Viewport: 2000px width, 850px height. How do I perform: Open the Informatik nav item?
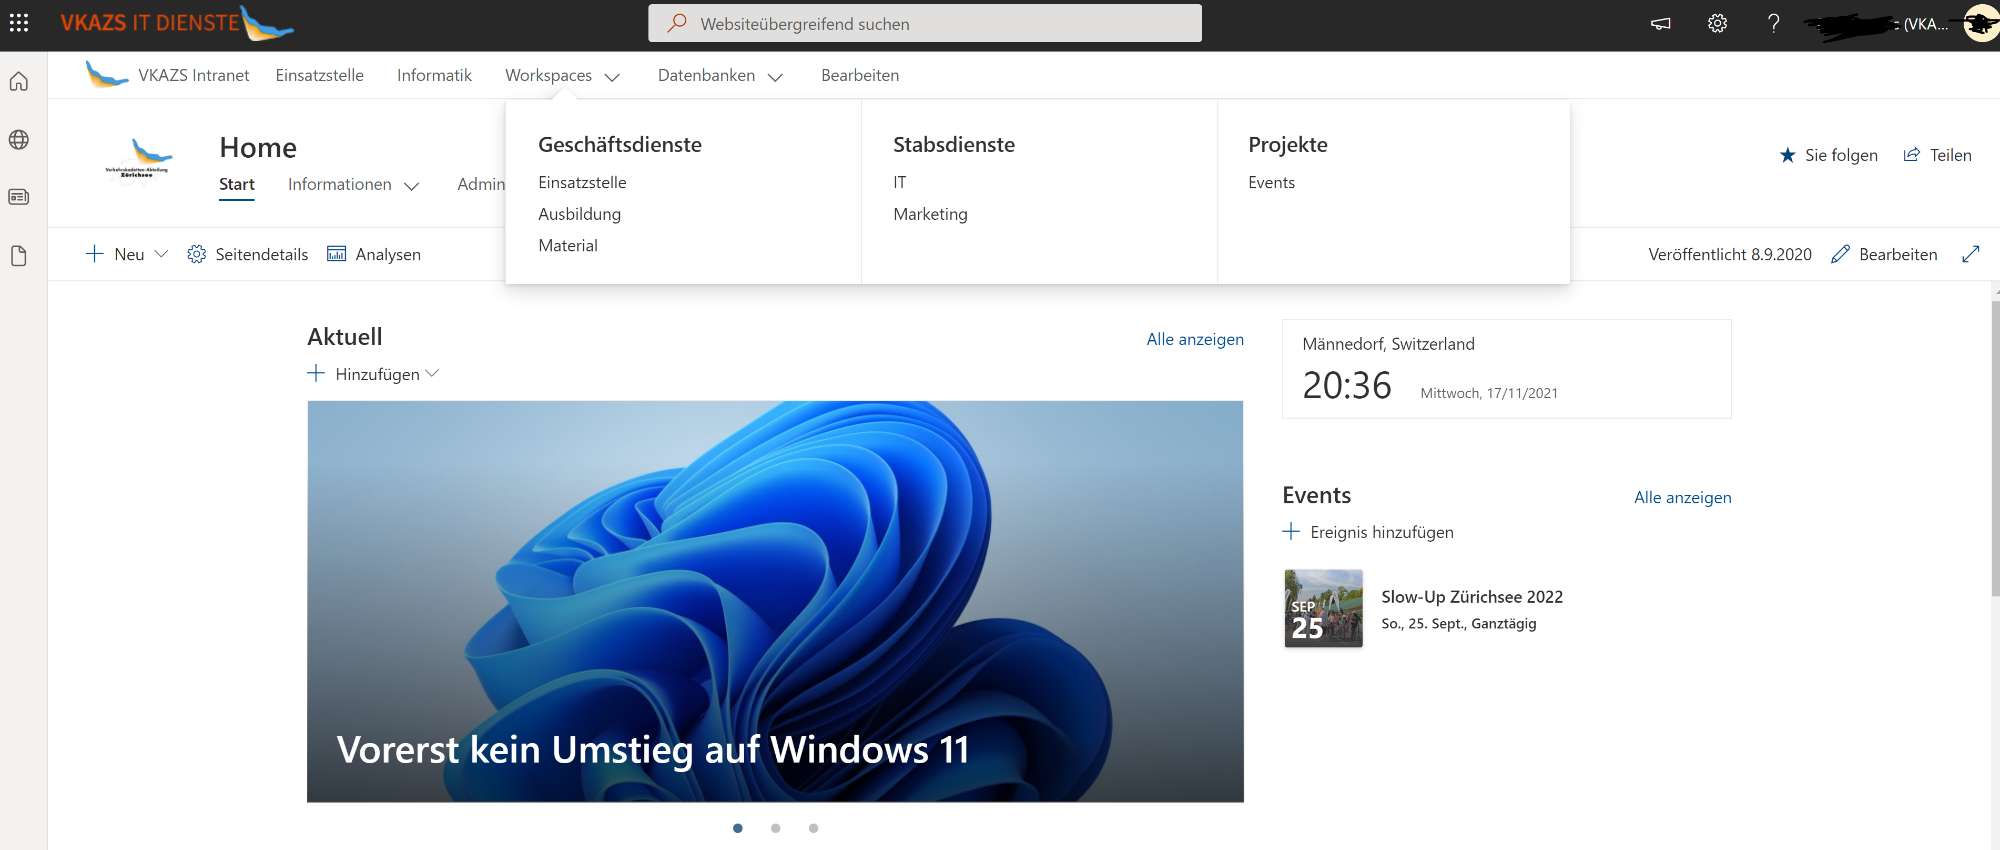[x=434, y=75]
